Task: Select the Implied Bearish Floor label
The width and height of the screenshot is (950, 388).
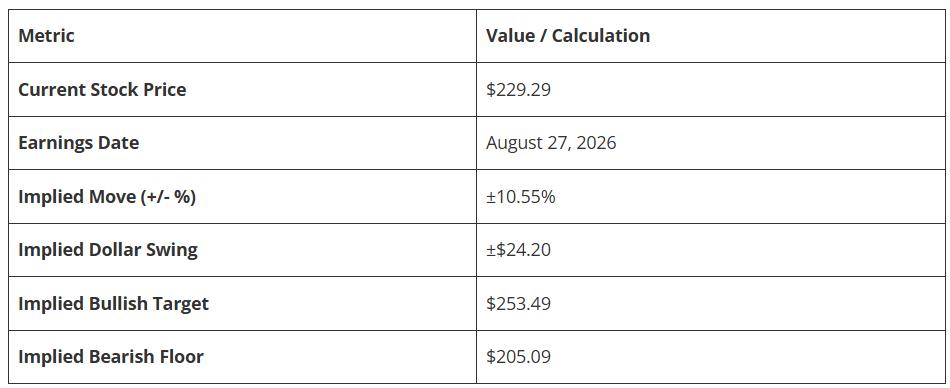Action: (111, 356)
